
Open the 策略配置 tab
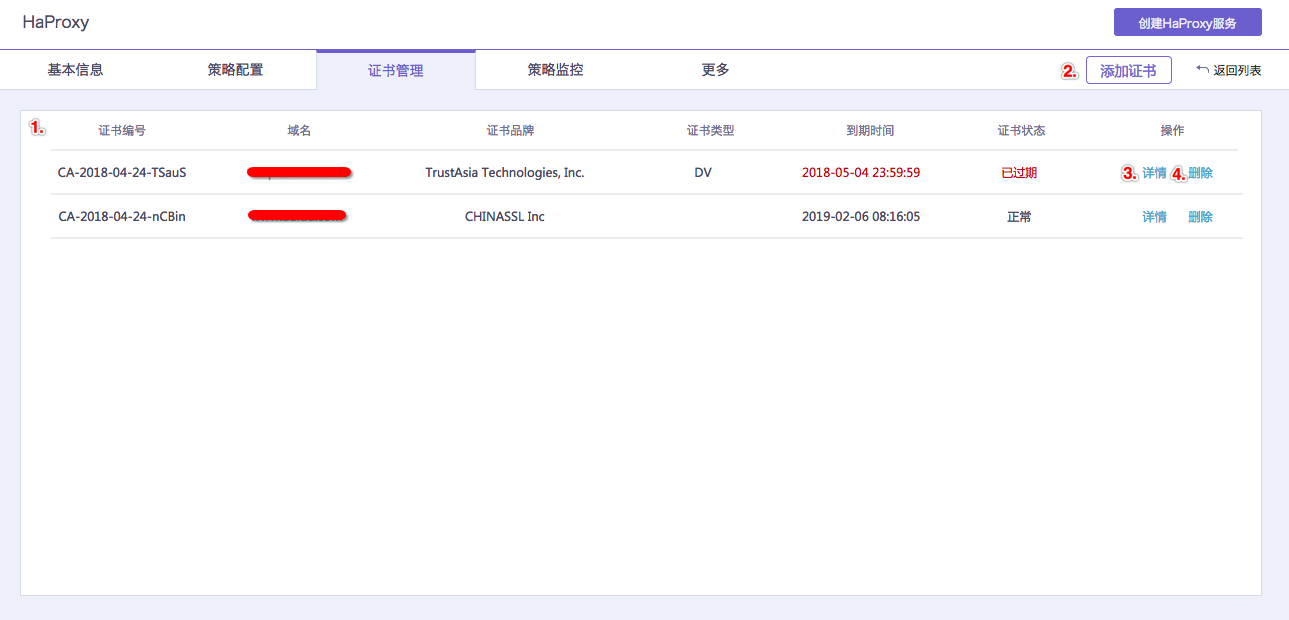(236, 70)
